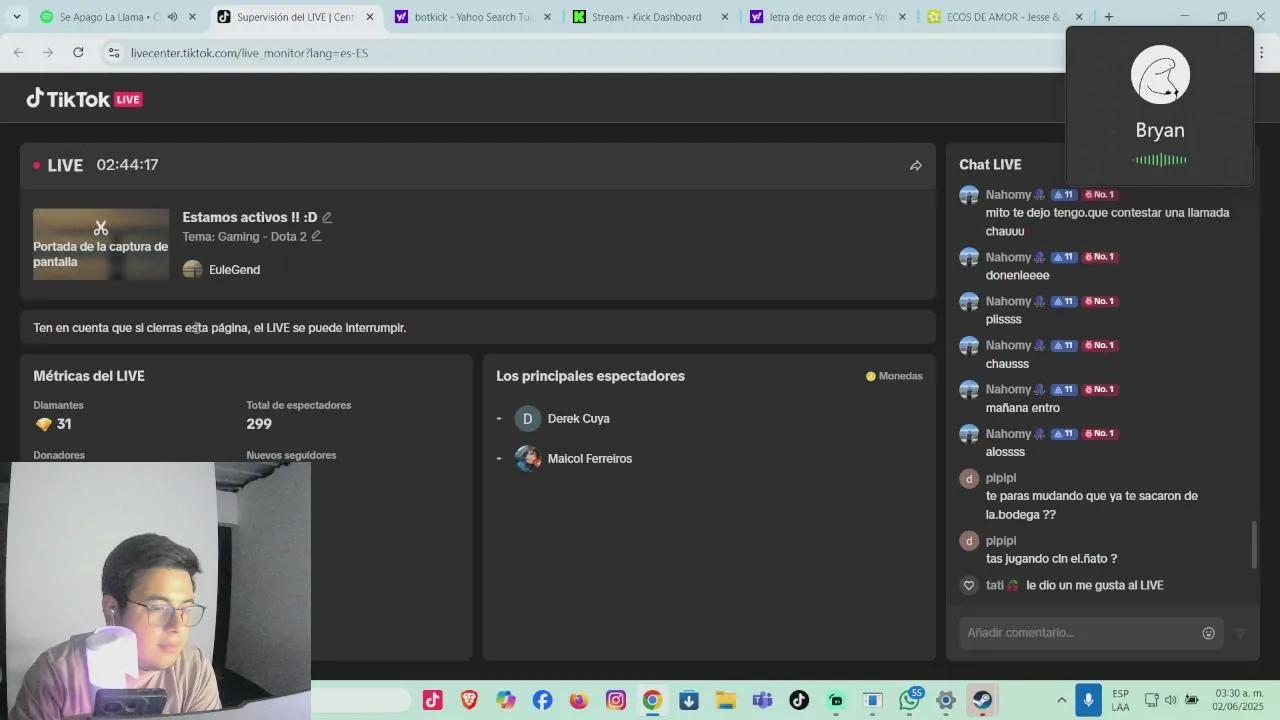The width and height of the screenshot is (1280, 720).
Task: Click the EuleGend username
Action: point(234,270)
